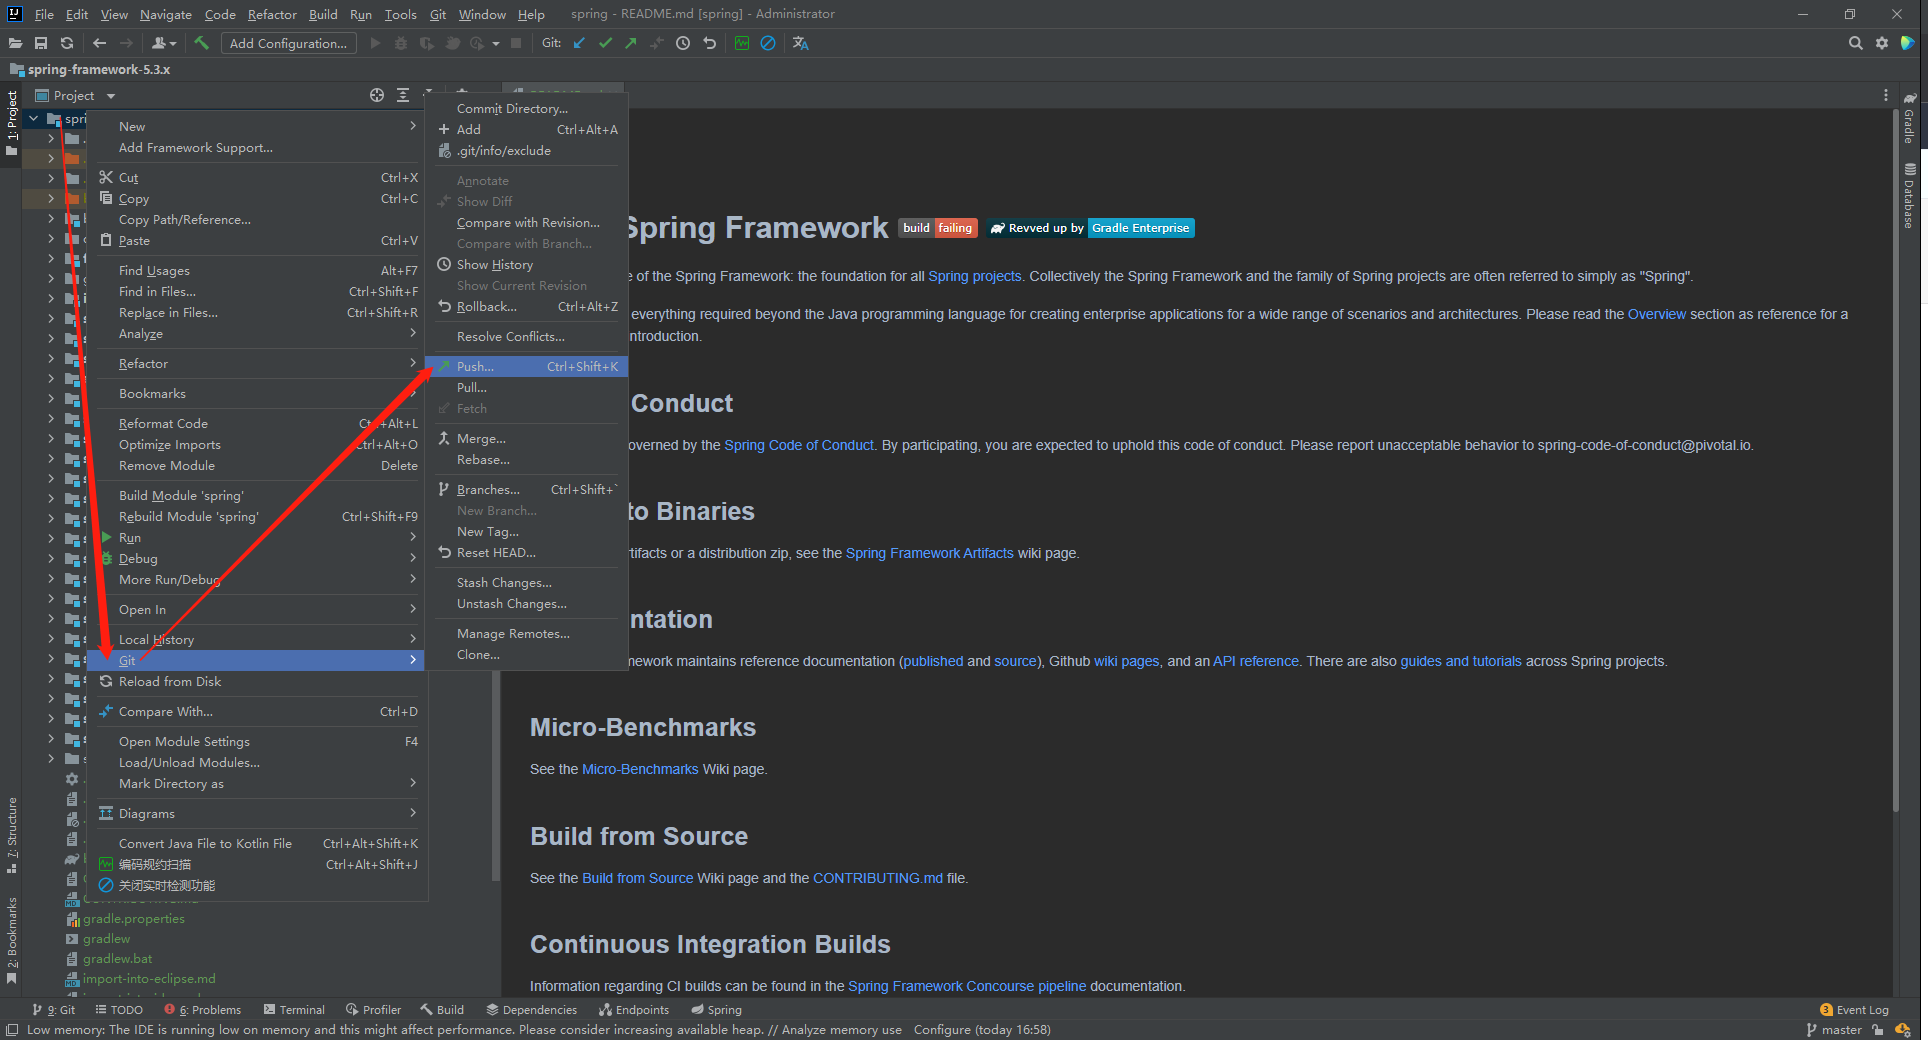
Task: Open Git history clock icon in toolbar
Action: pyautogui.click(x=683, y=43)
